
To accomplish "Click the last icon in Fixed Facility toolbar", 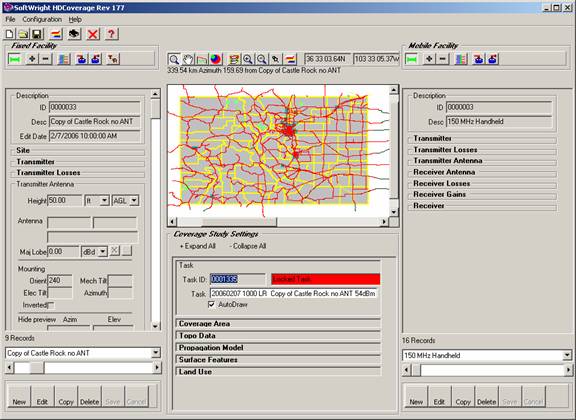I will pyautogui.click(x=113, y=59).
